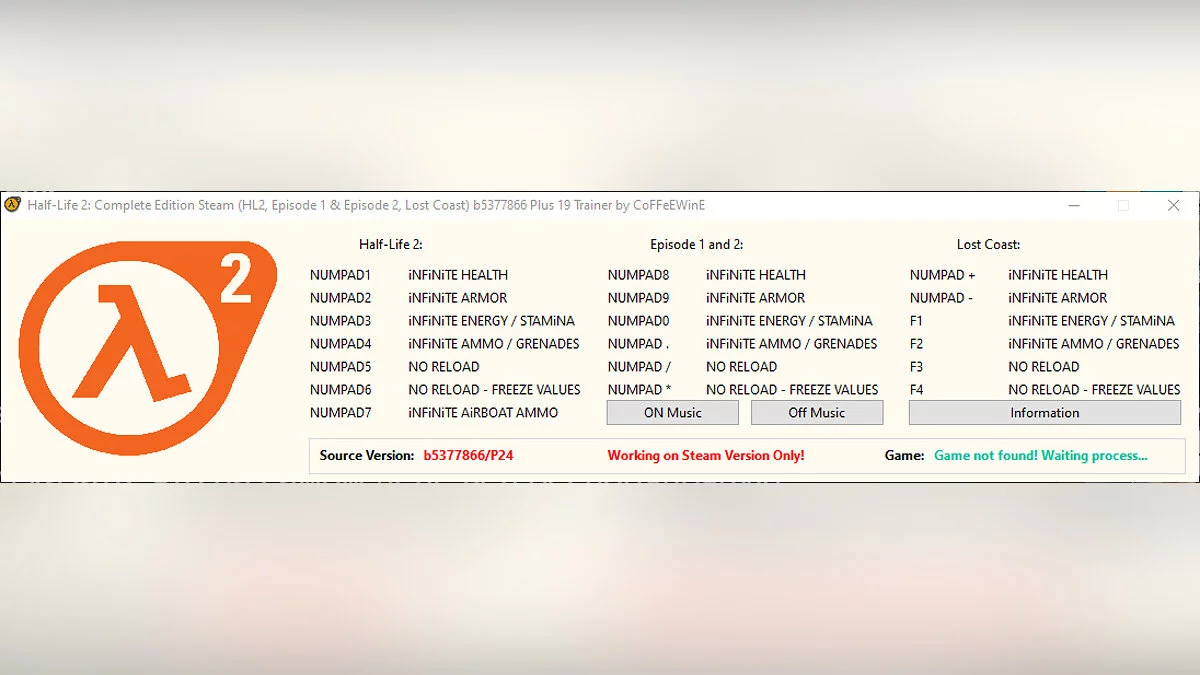Click the Lost Coast: heading
The width and height of the screenshot is (1200, 675).
tap(989, 244)
